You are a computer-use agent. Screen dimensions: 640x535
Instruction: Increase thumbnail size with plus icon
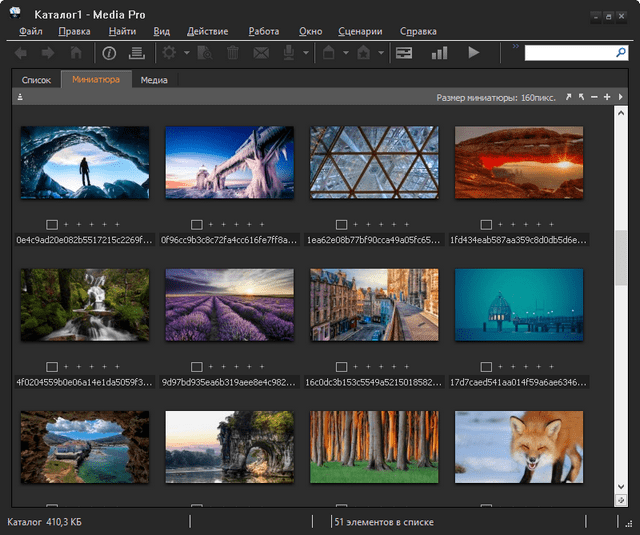[607, 97]
